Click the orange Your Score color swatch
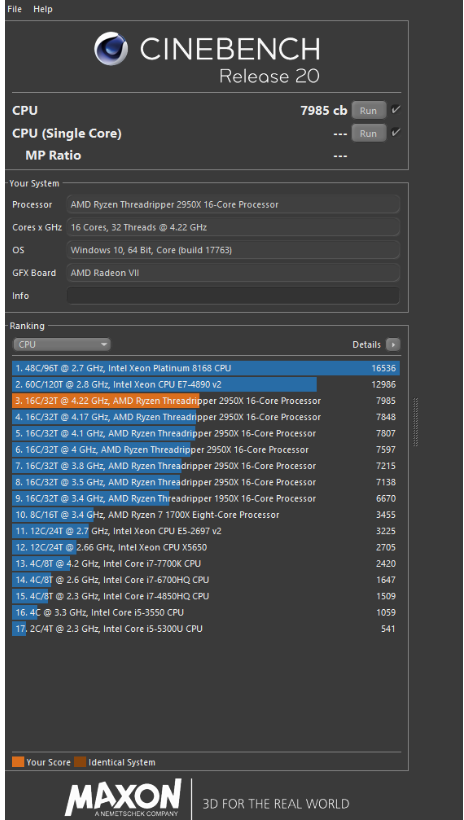 [x=18, y=762]
